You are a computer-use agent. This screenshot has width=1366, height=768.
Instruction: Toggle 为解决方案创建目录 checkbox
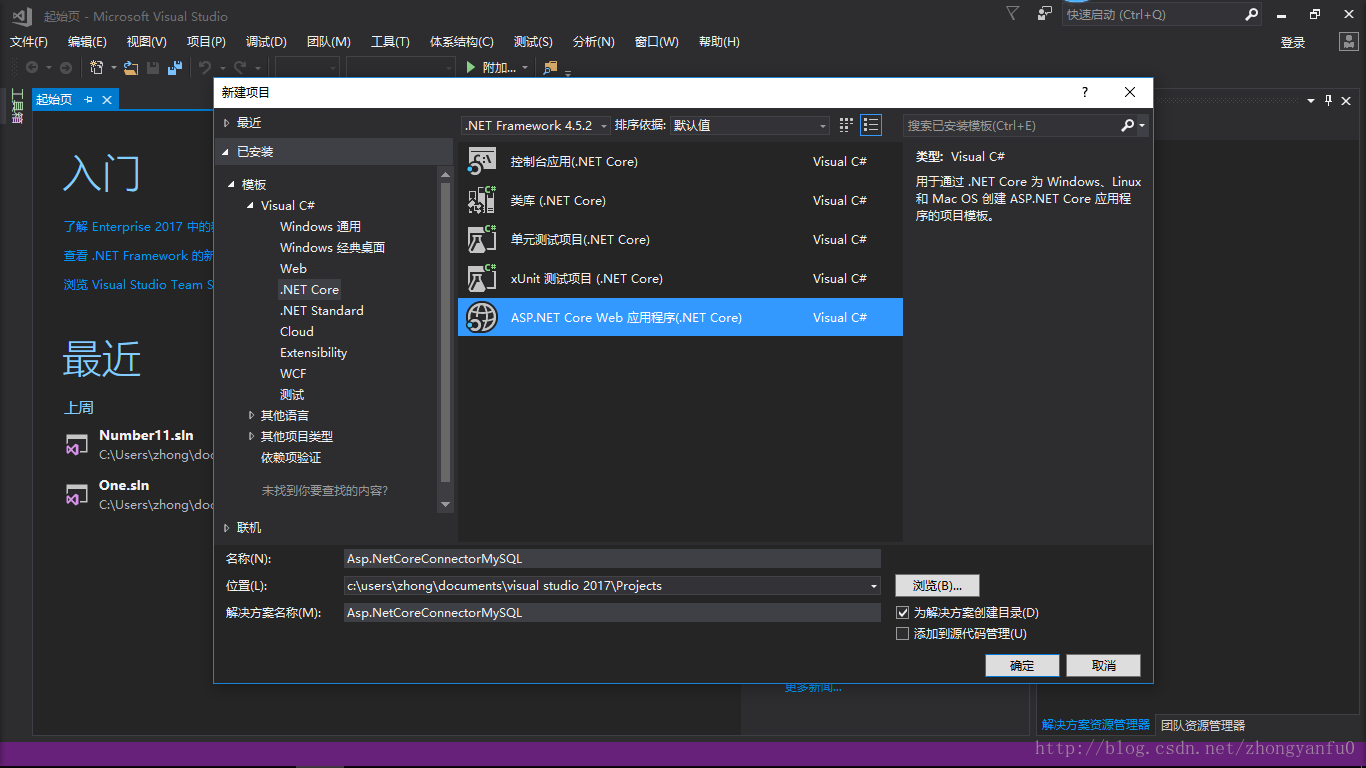[x=903, y=612]
